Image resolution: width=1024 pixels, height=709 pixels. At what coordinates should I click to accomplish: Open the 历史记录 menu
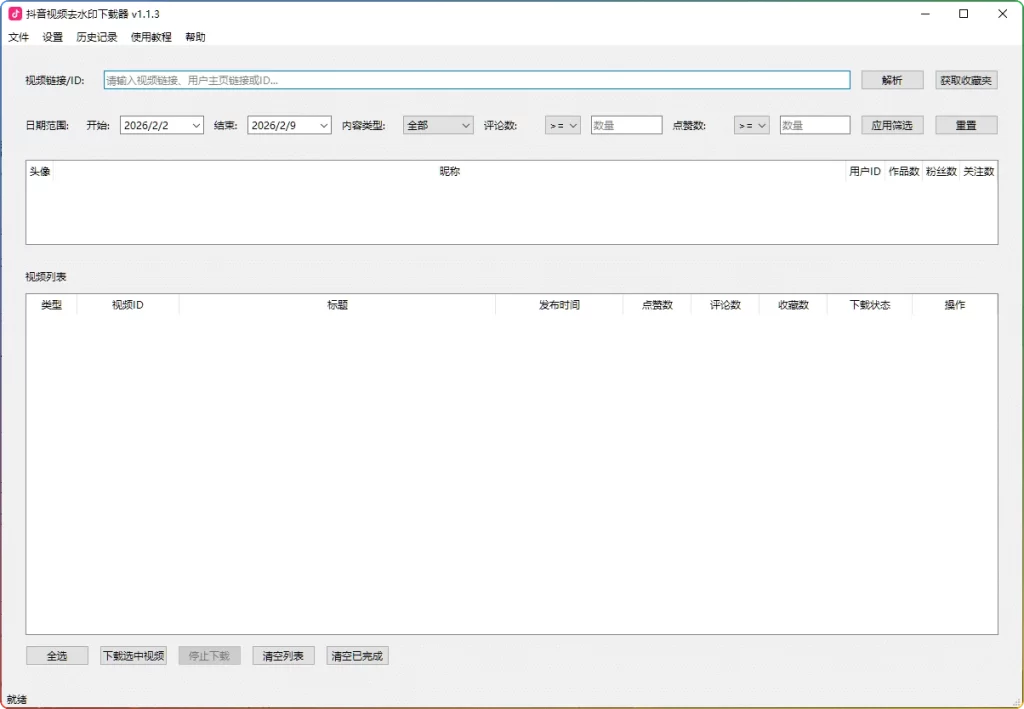pyautogui.click(x=95, y=37)
